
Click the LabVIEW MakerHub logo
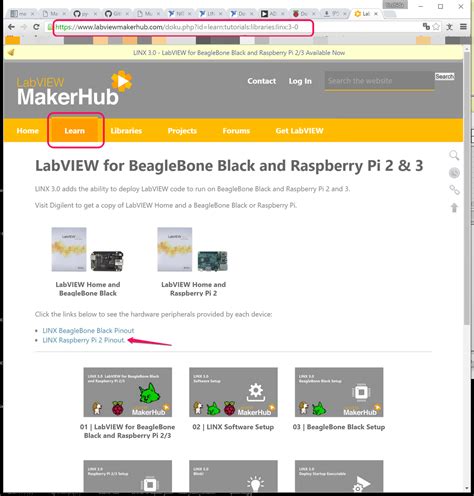click(75, 89)
